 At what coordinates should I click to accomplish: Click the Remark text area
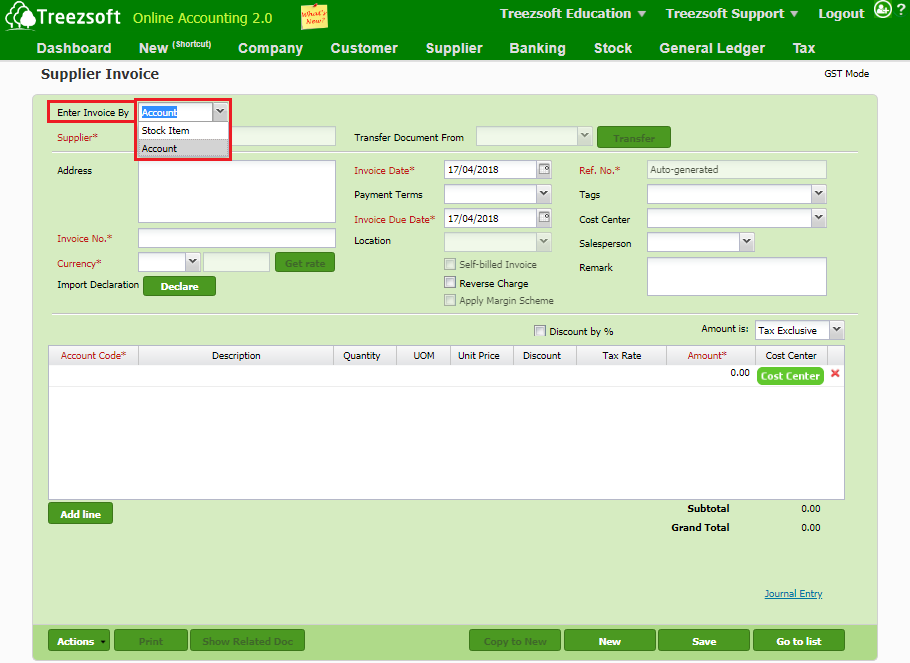tap(736, 276)
